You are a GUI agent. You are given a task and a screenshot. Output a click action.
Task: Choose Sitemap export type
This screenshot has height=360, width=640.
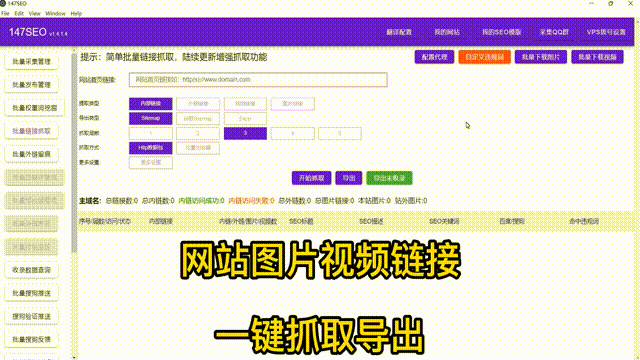[151, 118]
